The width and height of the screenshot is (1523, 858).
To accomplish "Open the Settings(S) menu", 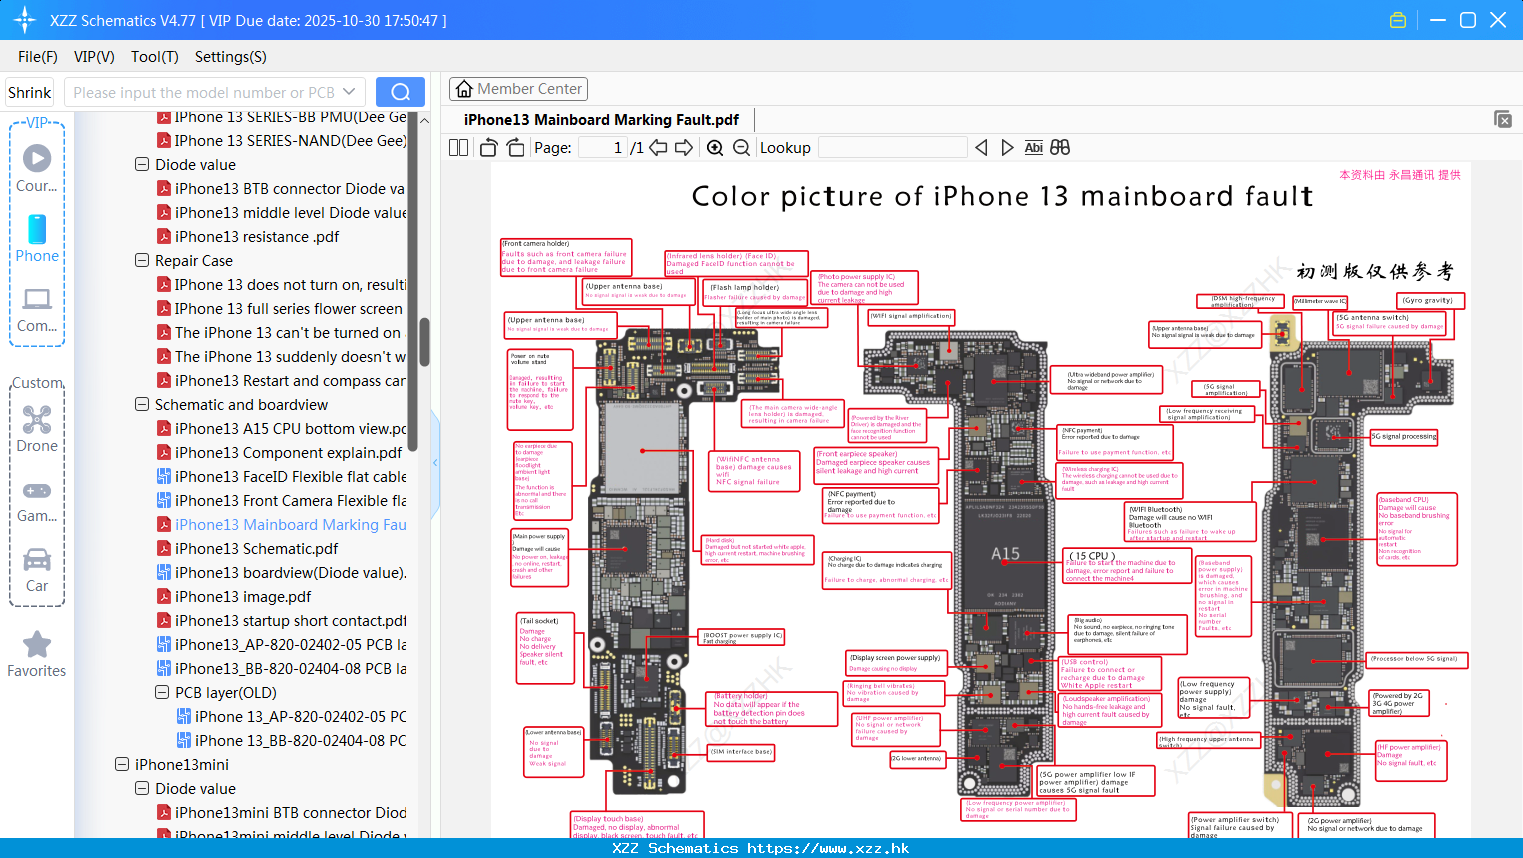I will tap(231, 57).
